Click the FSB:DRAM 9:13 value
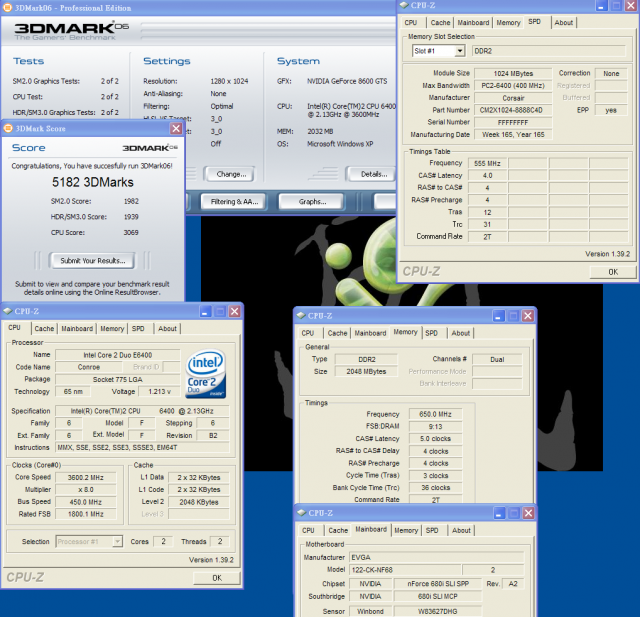The image size is (640, 617). point(436,426)
